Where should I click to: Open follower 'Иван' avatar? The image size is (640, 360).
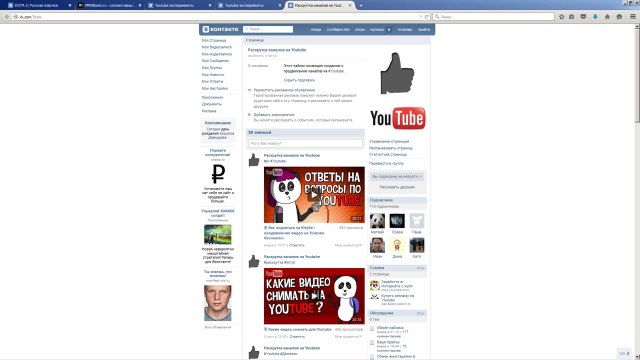click(377, 245)
